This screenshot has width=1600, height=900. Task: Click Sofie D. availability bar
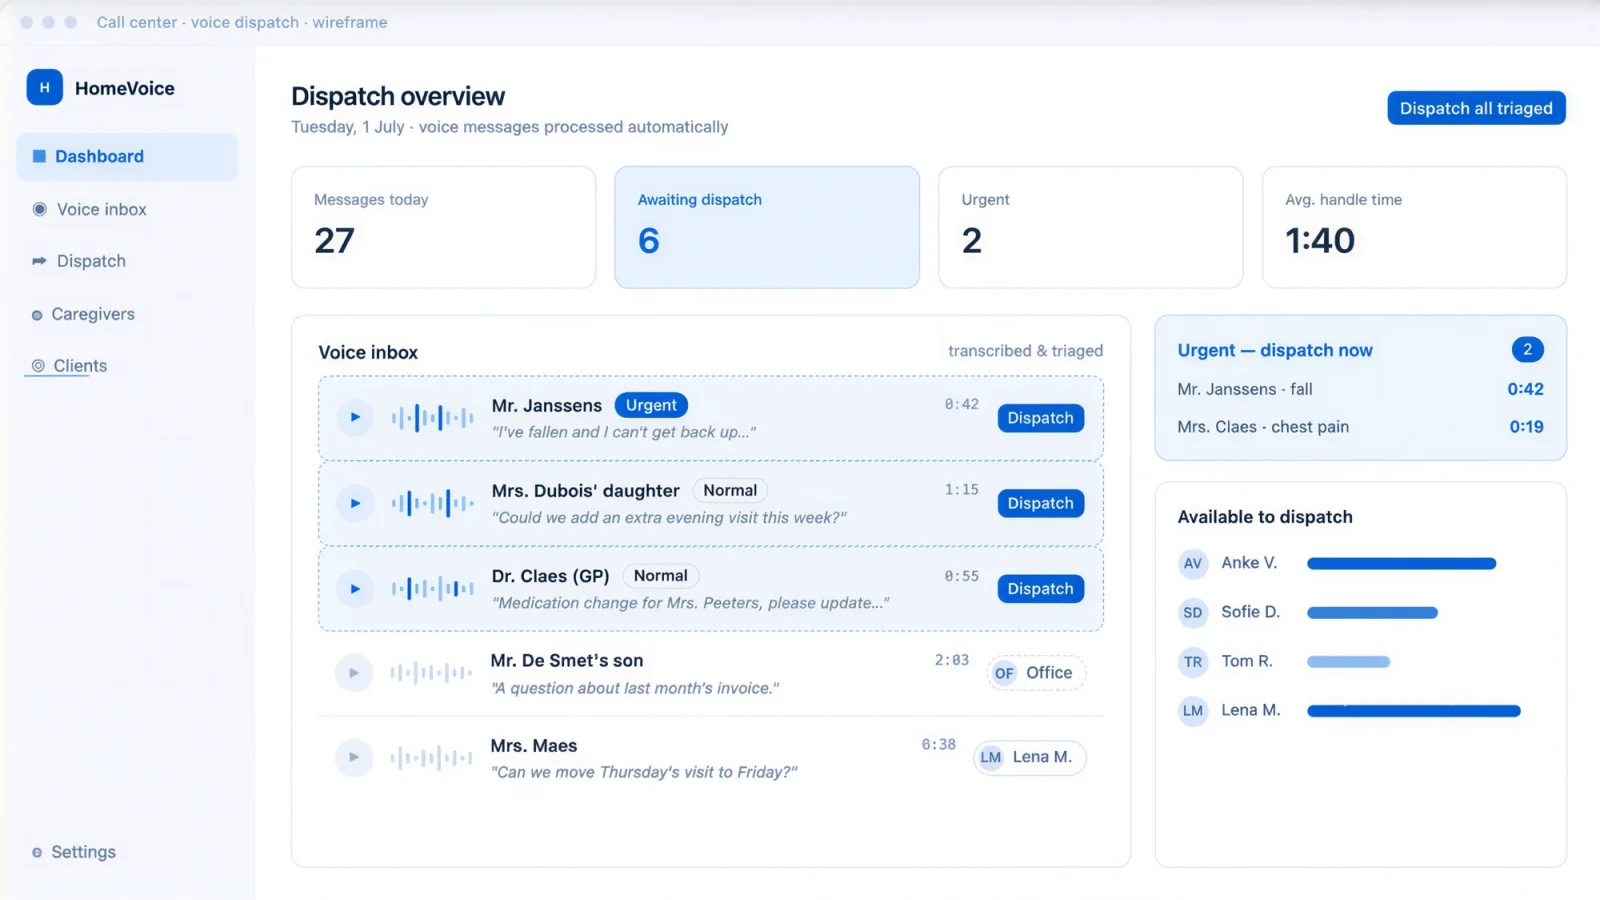point(1372,613)
